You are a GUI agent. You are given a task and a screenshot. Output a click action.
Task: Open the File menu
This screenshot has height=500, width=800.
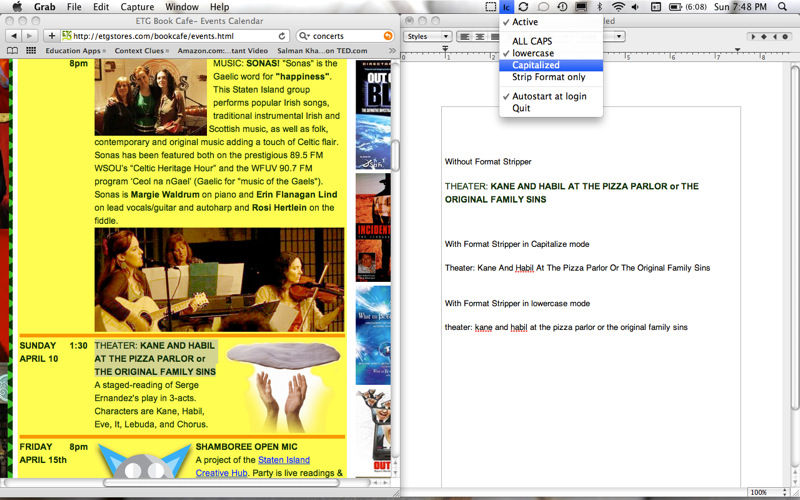(x=74, y=7)
